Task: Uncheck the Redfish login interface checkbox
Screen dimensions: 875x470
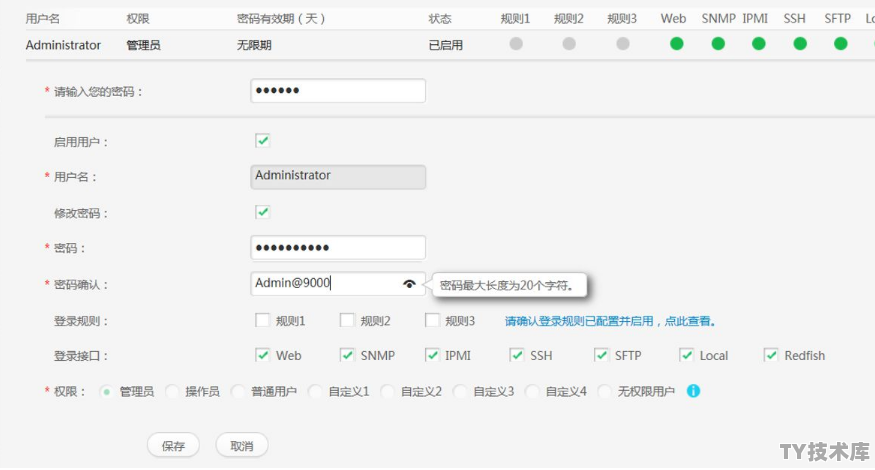Action: [771, 355]
